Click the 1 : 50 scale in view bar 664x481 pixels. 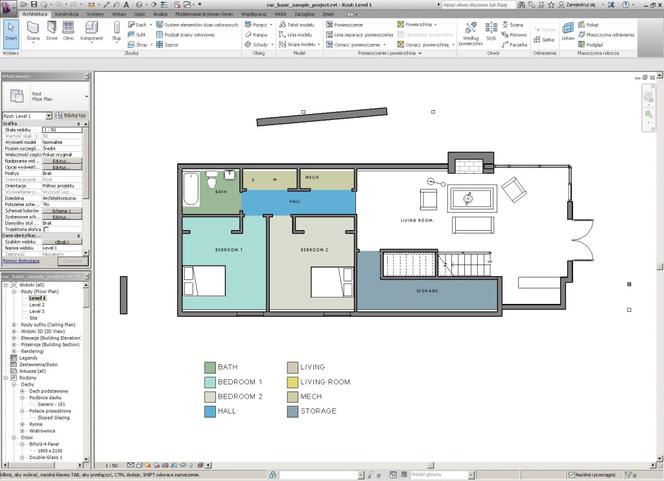click(111, 466)
